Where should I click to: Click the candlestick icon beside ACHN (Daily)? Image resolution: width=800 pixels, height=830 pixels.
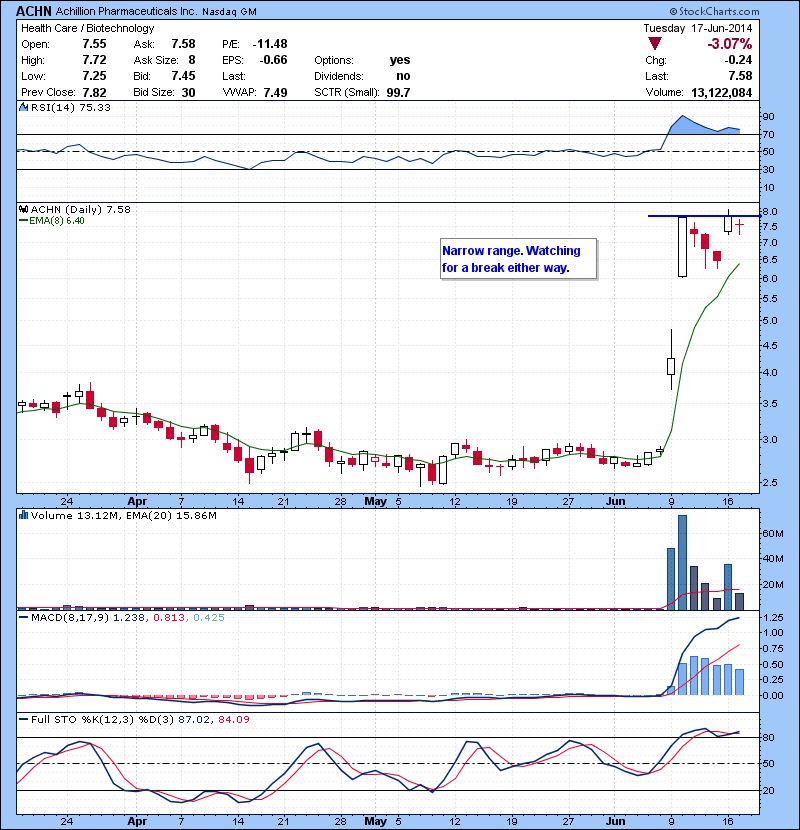[x=23, y=209]
